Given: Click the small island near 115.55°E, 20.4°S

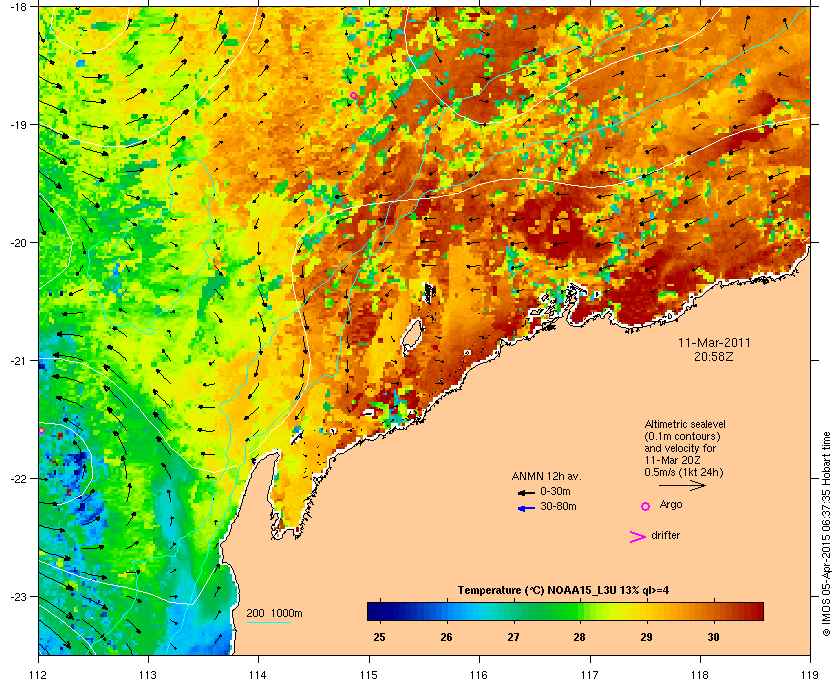Looking at the screenshot, I should (429, 293).
